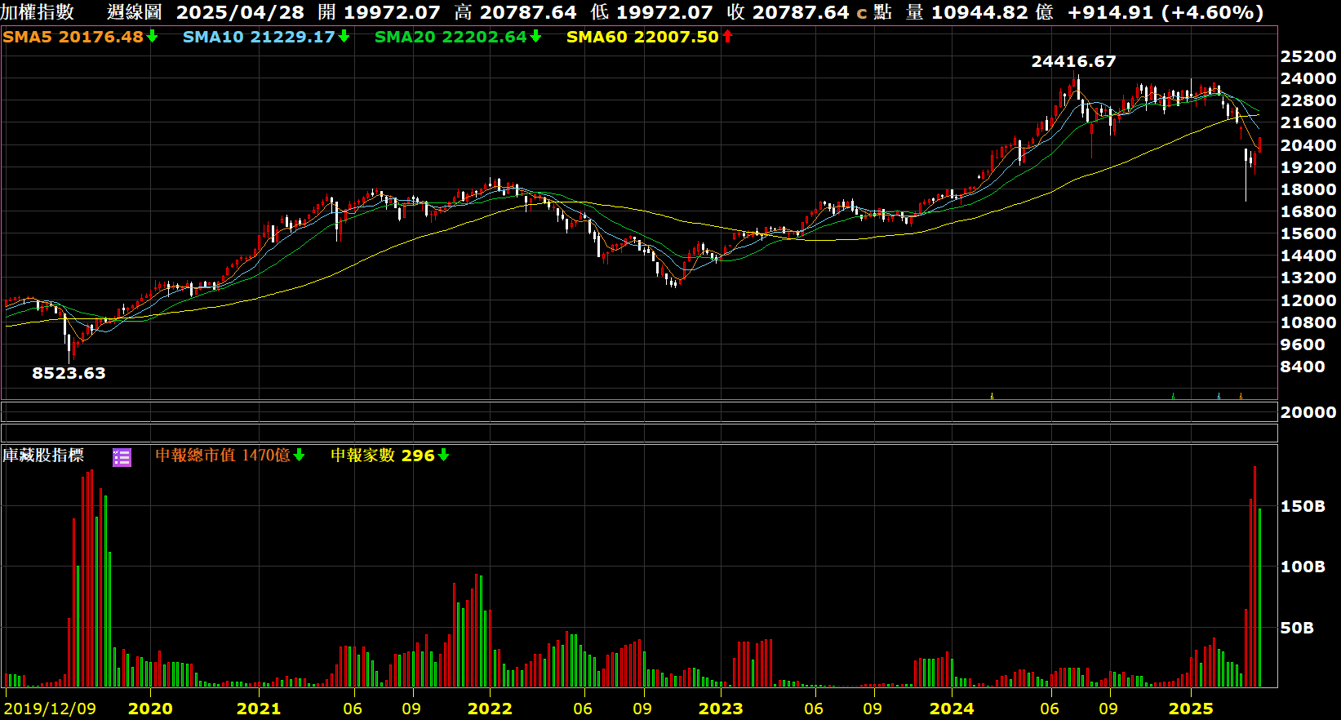Click the green down arrow after SMA10 value
This screenshot has width=1341, height=720.
coord(344,37)
